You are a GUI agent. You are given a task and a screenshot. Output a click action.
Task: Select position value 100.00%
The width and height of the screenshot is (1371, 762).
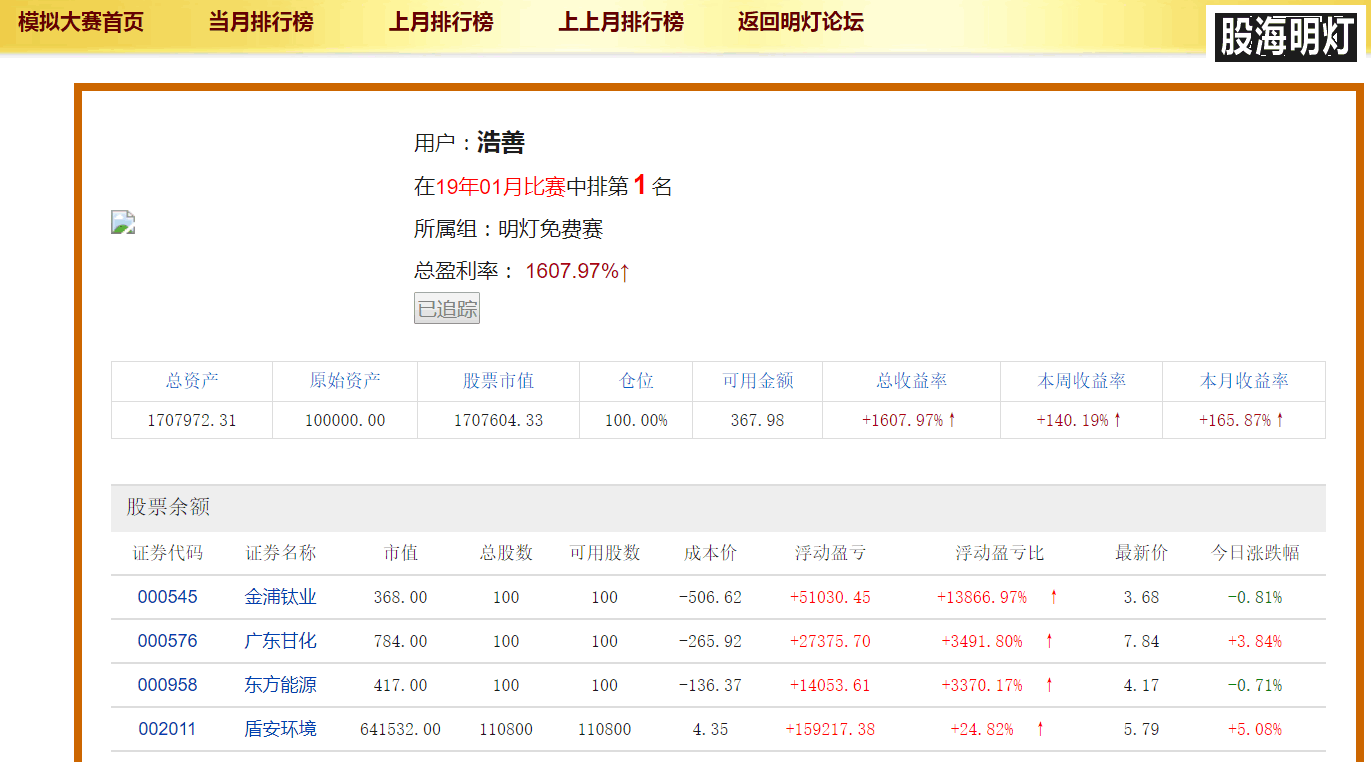pyautogui.click(x=636, y=420)
